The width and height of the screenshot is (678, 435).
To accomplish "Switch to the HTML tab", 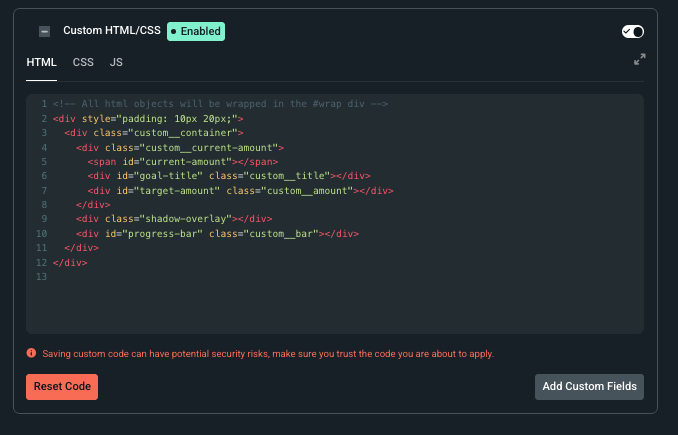I will pos(42,62).
